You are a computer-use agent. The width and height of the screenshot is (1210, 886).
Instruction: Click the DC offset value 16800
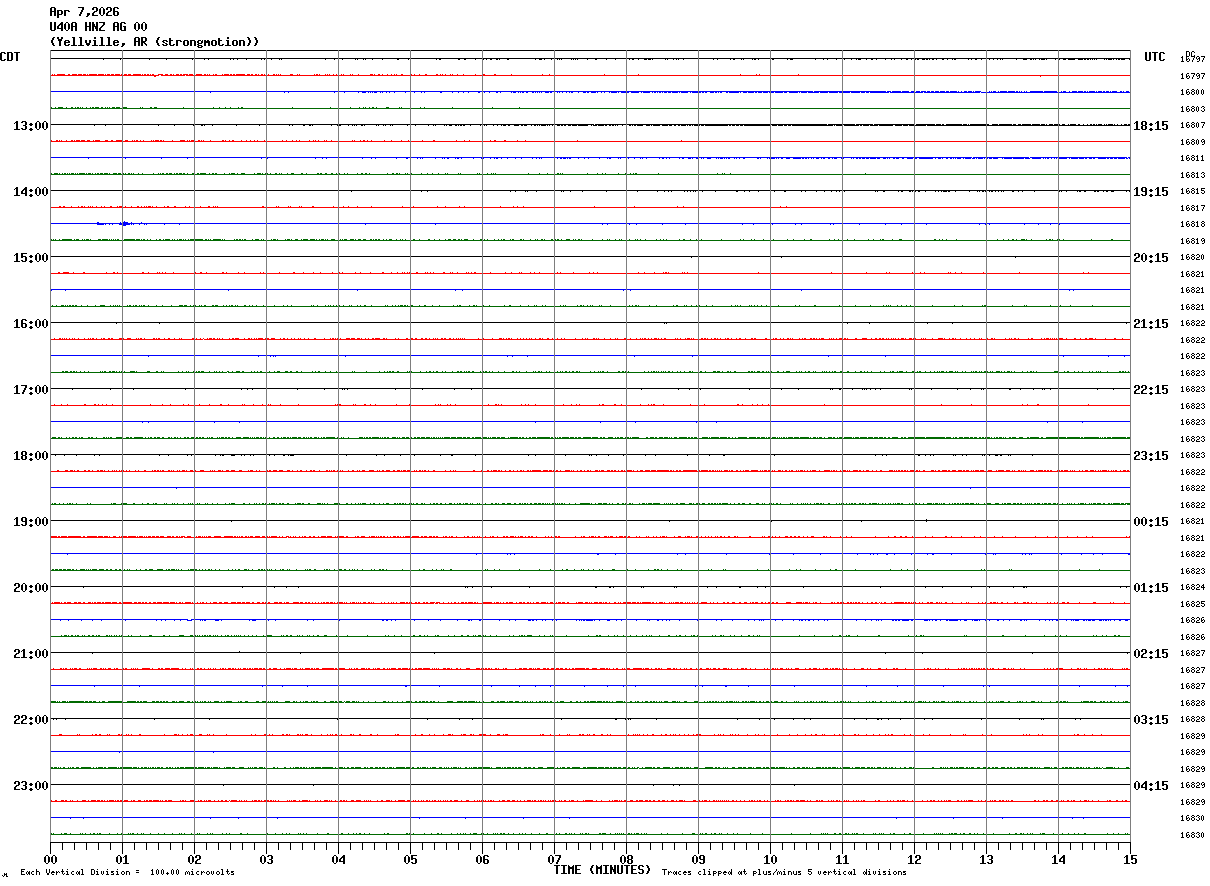(x=1192, y=92)
